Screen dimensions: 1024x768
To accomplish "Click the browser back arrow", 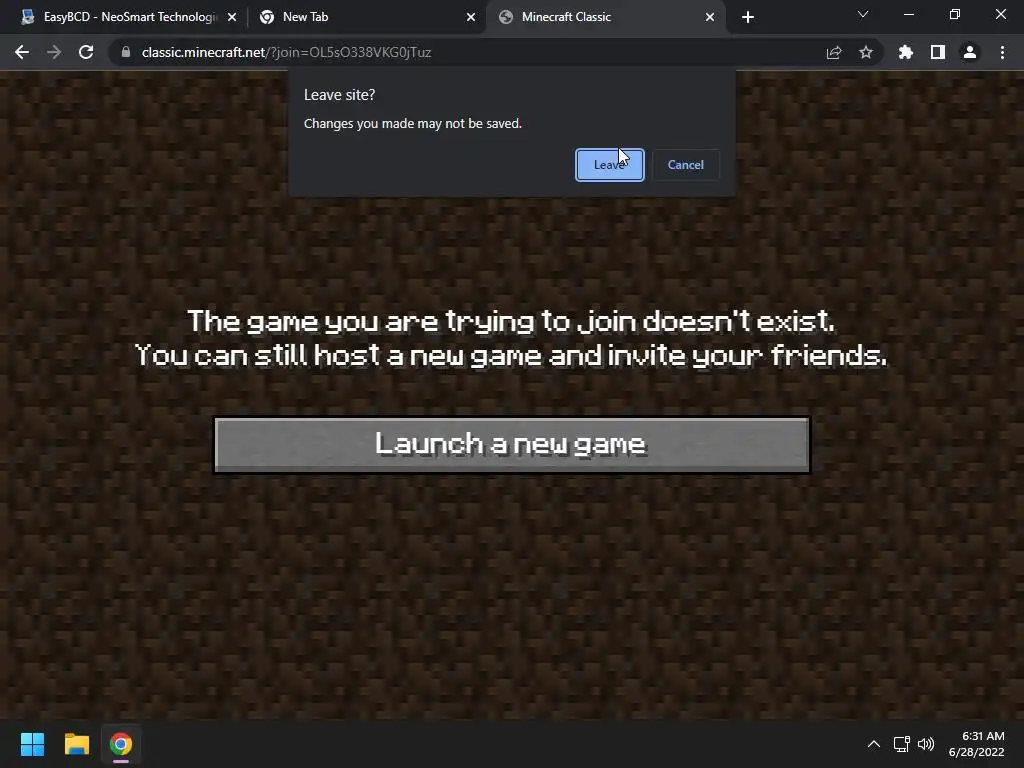I will point(22,52).
